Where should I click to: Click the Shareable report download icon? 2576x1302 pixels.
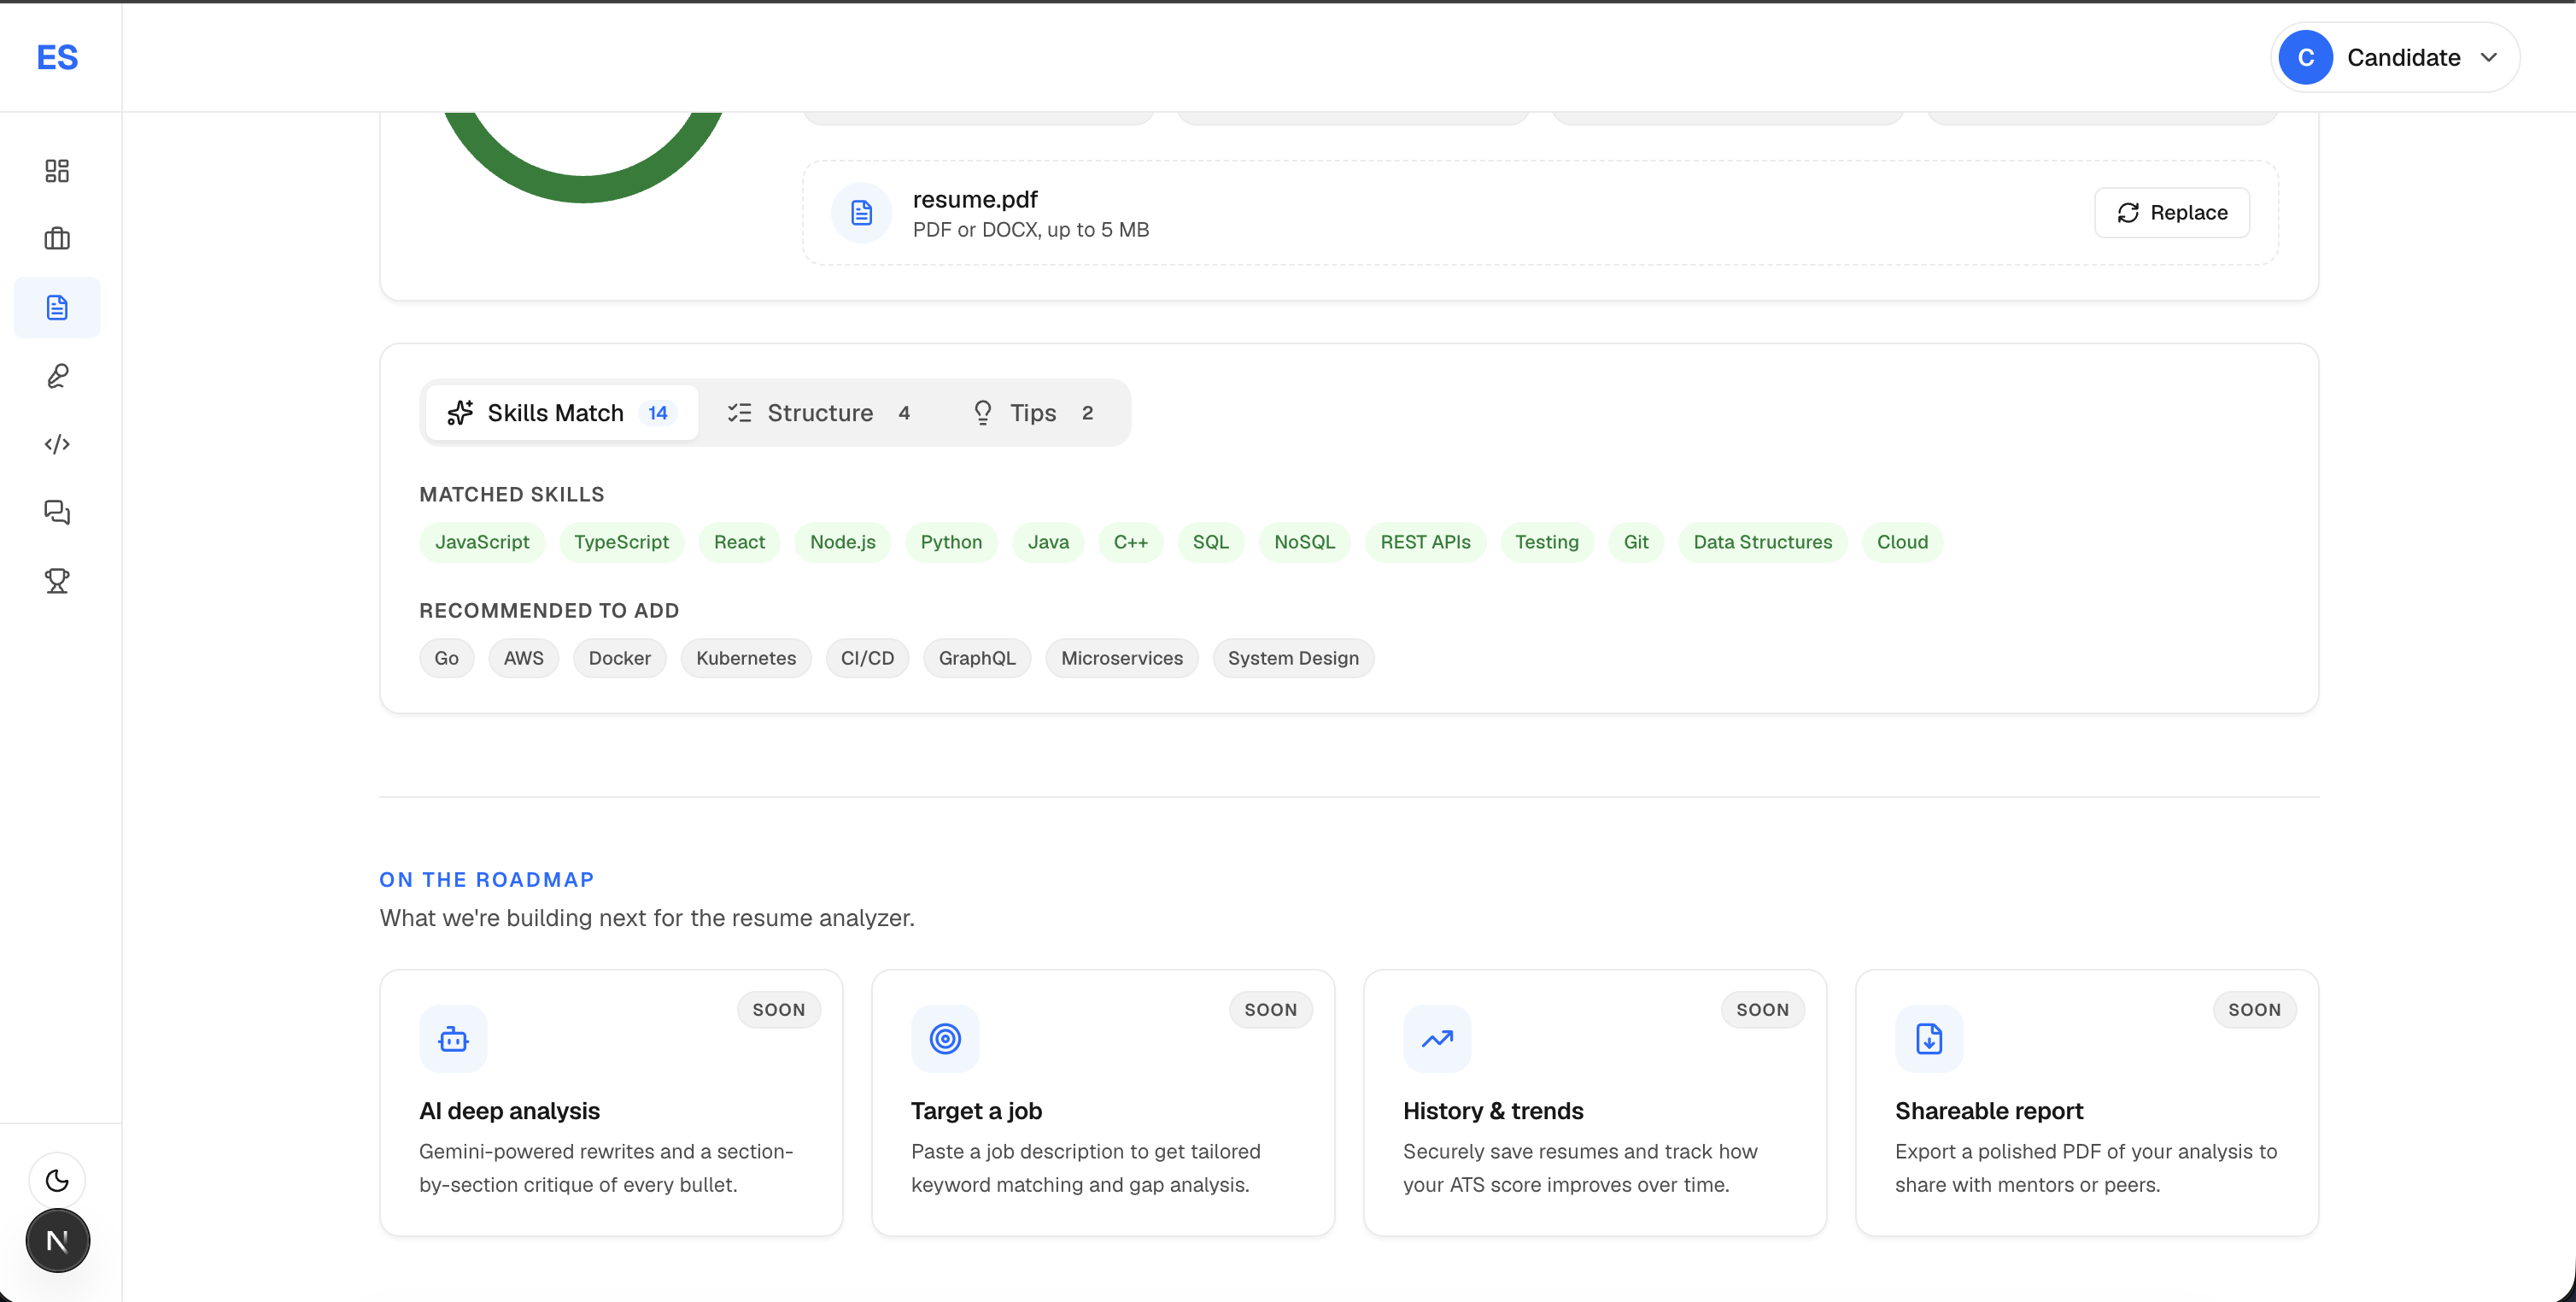1929,1039
